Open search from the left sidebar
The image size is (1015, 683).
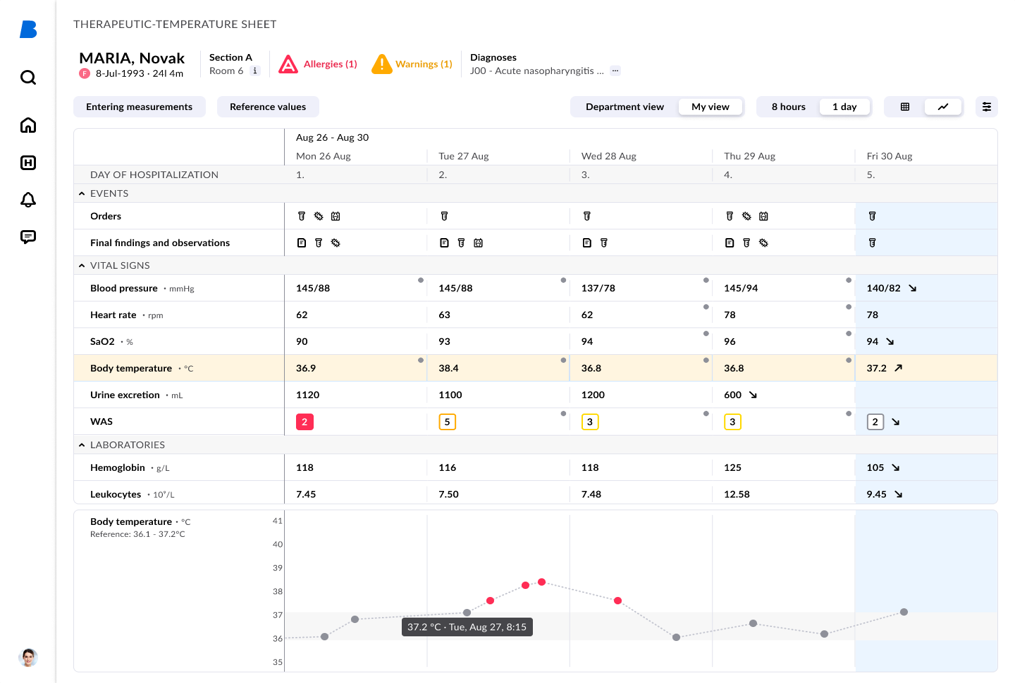(x=28, y=78)
